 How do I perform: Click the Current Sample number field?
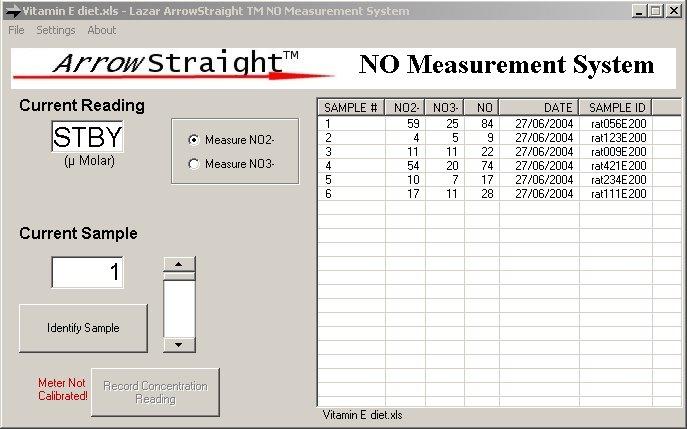[87, 272]
